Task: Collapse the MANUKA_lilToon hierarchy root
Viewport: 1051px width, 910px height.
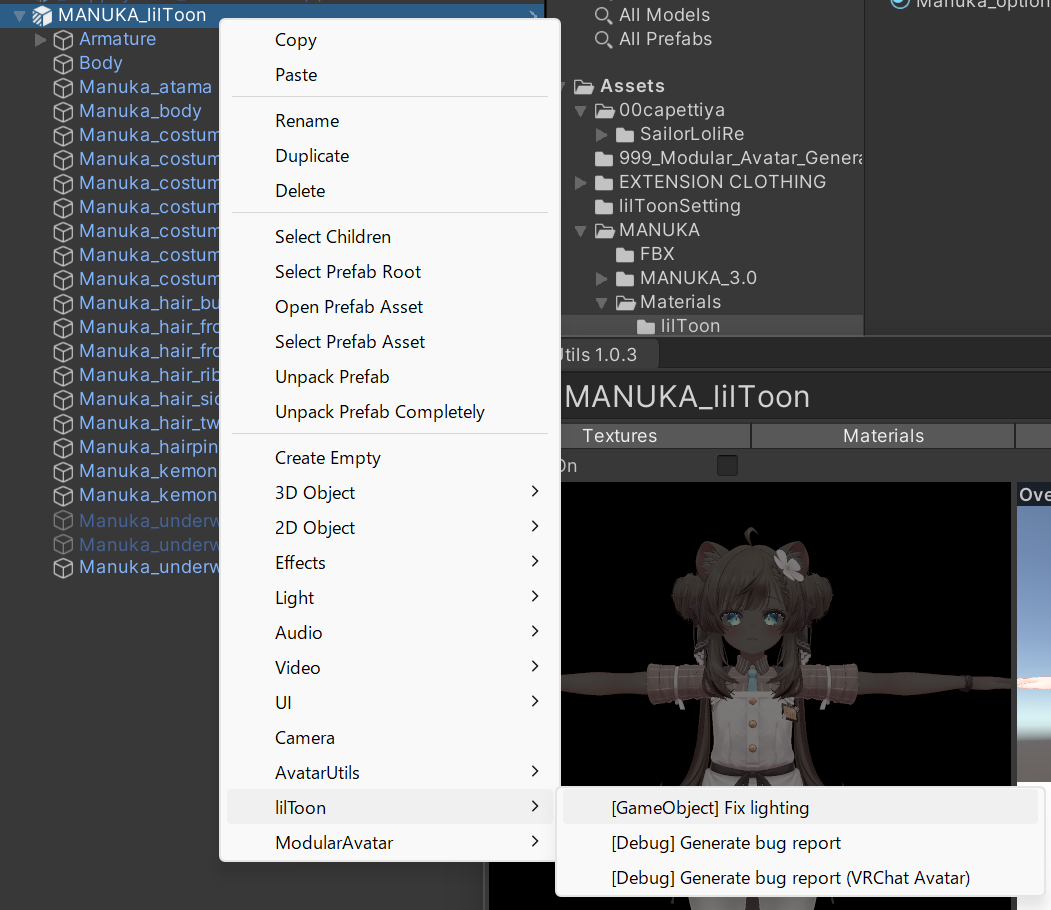Action: 19,15
